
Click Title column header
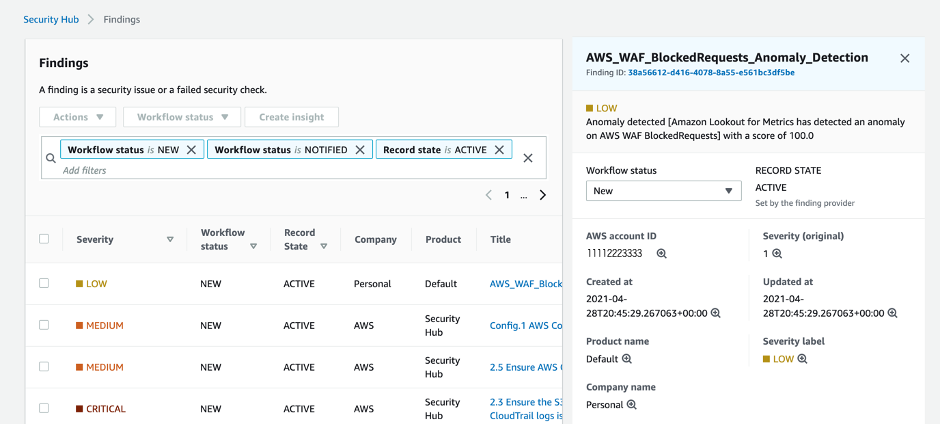tap(501, 239)
